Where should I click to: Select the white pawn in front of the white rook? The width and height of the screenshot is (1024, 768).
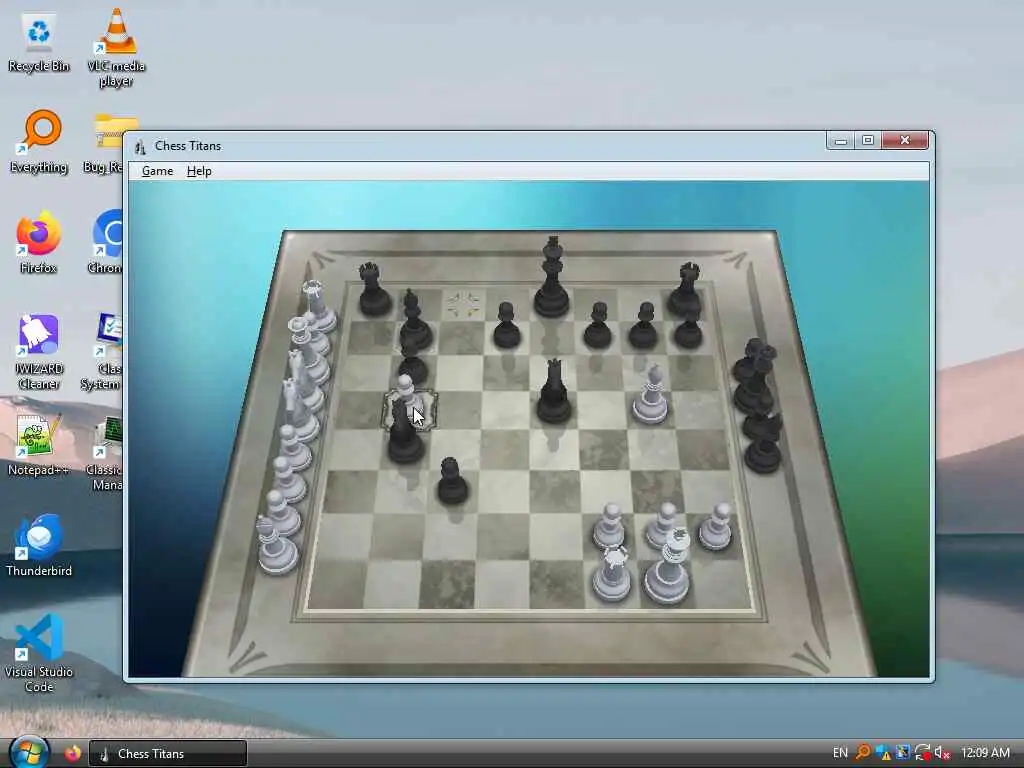(609, 526)
